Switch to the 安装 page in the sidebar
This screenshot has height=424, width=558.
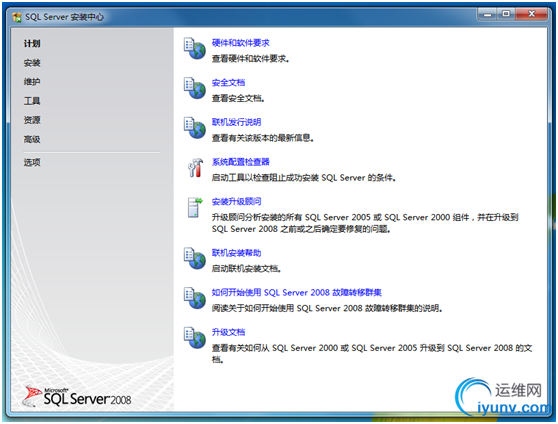[x=32, y=63]
